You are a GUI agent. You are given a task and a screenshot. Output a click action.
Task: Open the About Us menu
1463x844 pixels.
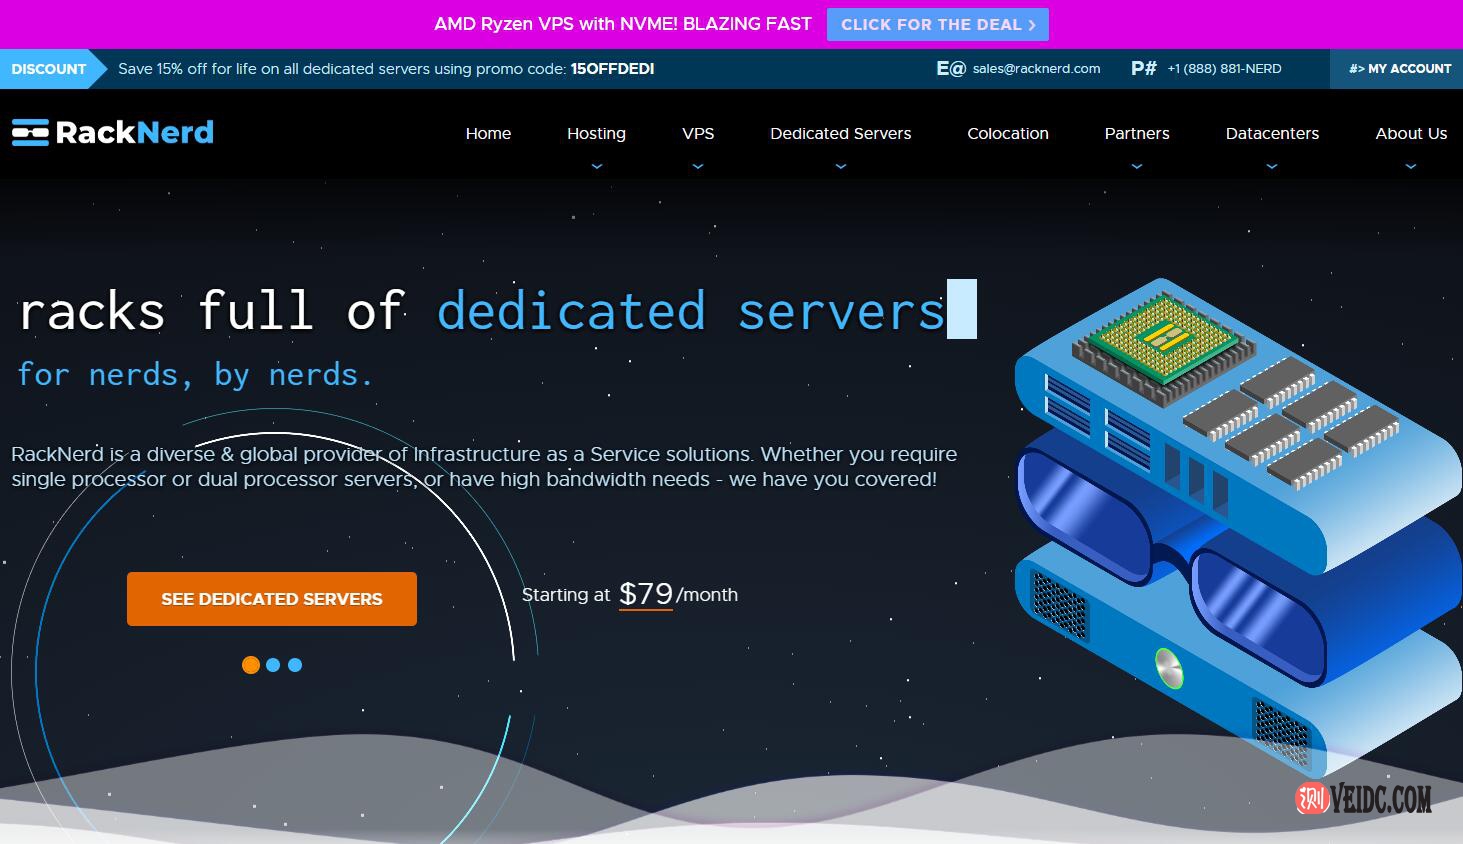pyautogui.click(x=1411, y=133)
